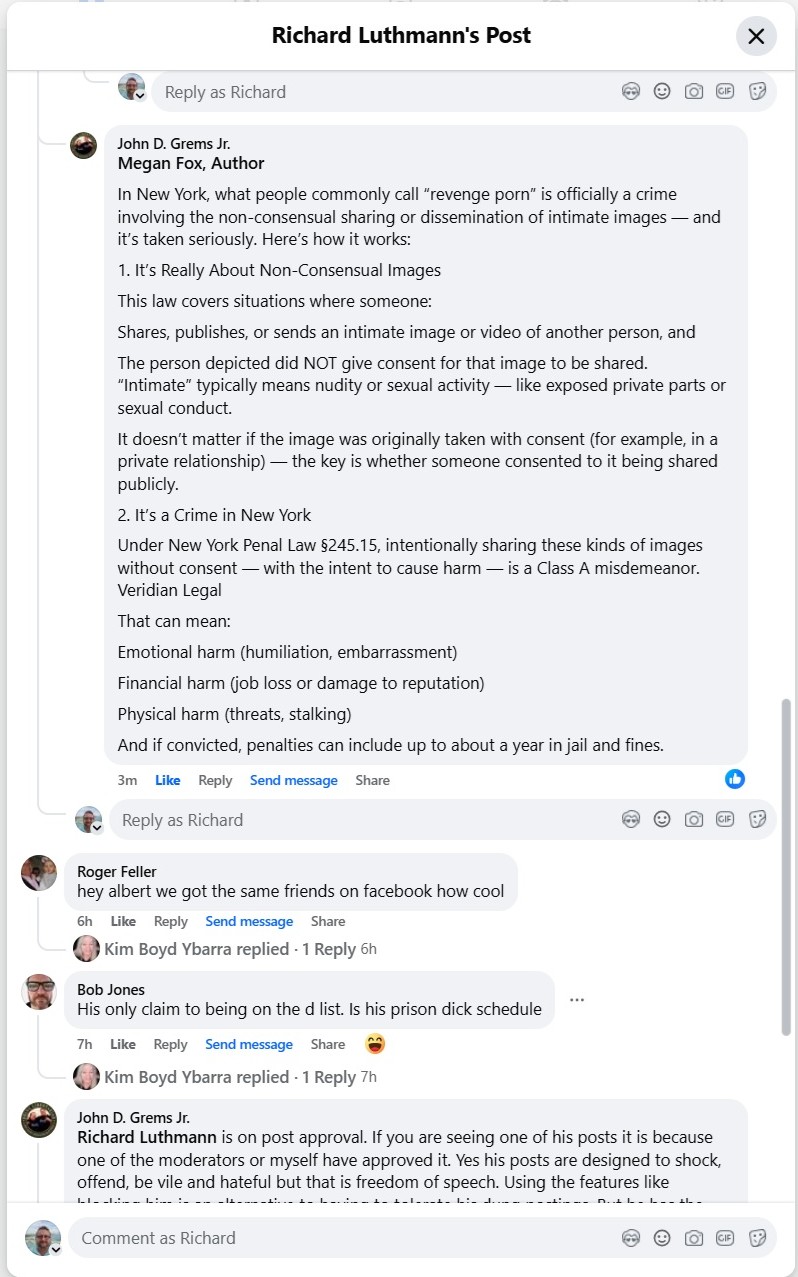Click Send message under Roger Feller's comment

[249, 921]
